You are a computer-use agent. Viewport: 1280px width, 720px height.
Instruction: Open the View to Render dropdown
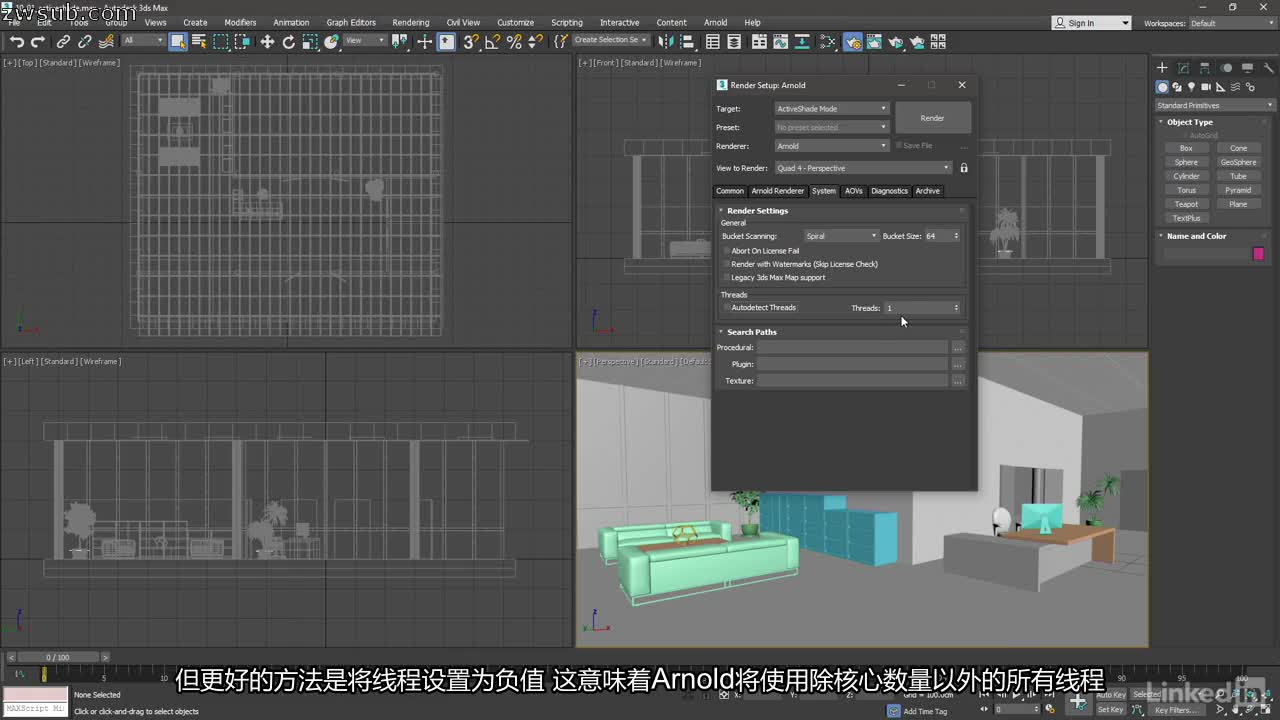tap(864, 168)
